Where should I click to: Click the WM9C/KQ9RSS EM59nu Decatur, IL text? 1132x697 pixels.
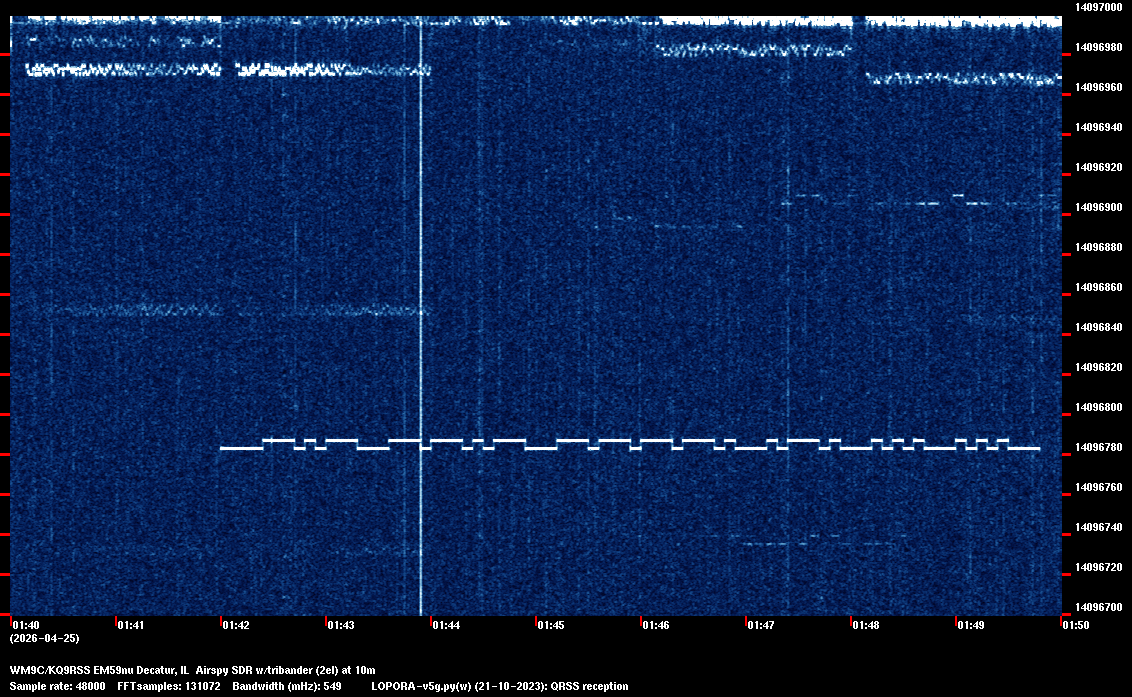point(99,670)
